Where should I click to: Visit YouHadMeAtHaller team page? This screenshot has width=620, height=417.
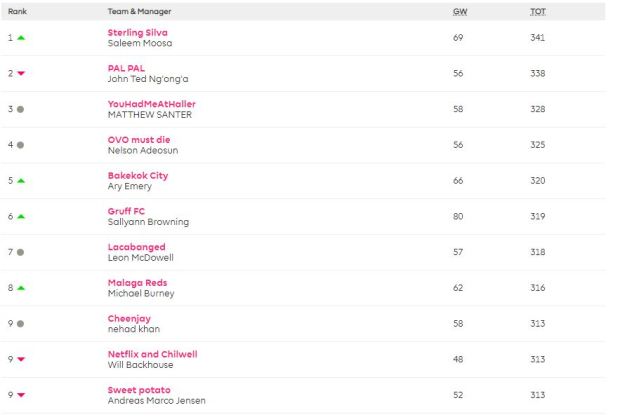tap(149, 104)
